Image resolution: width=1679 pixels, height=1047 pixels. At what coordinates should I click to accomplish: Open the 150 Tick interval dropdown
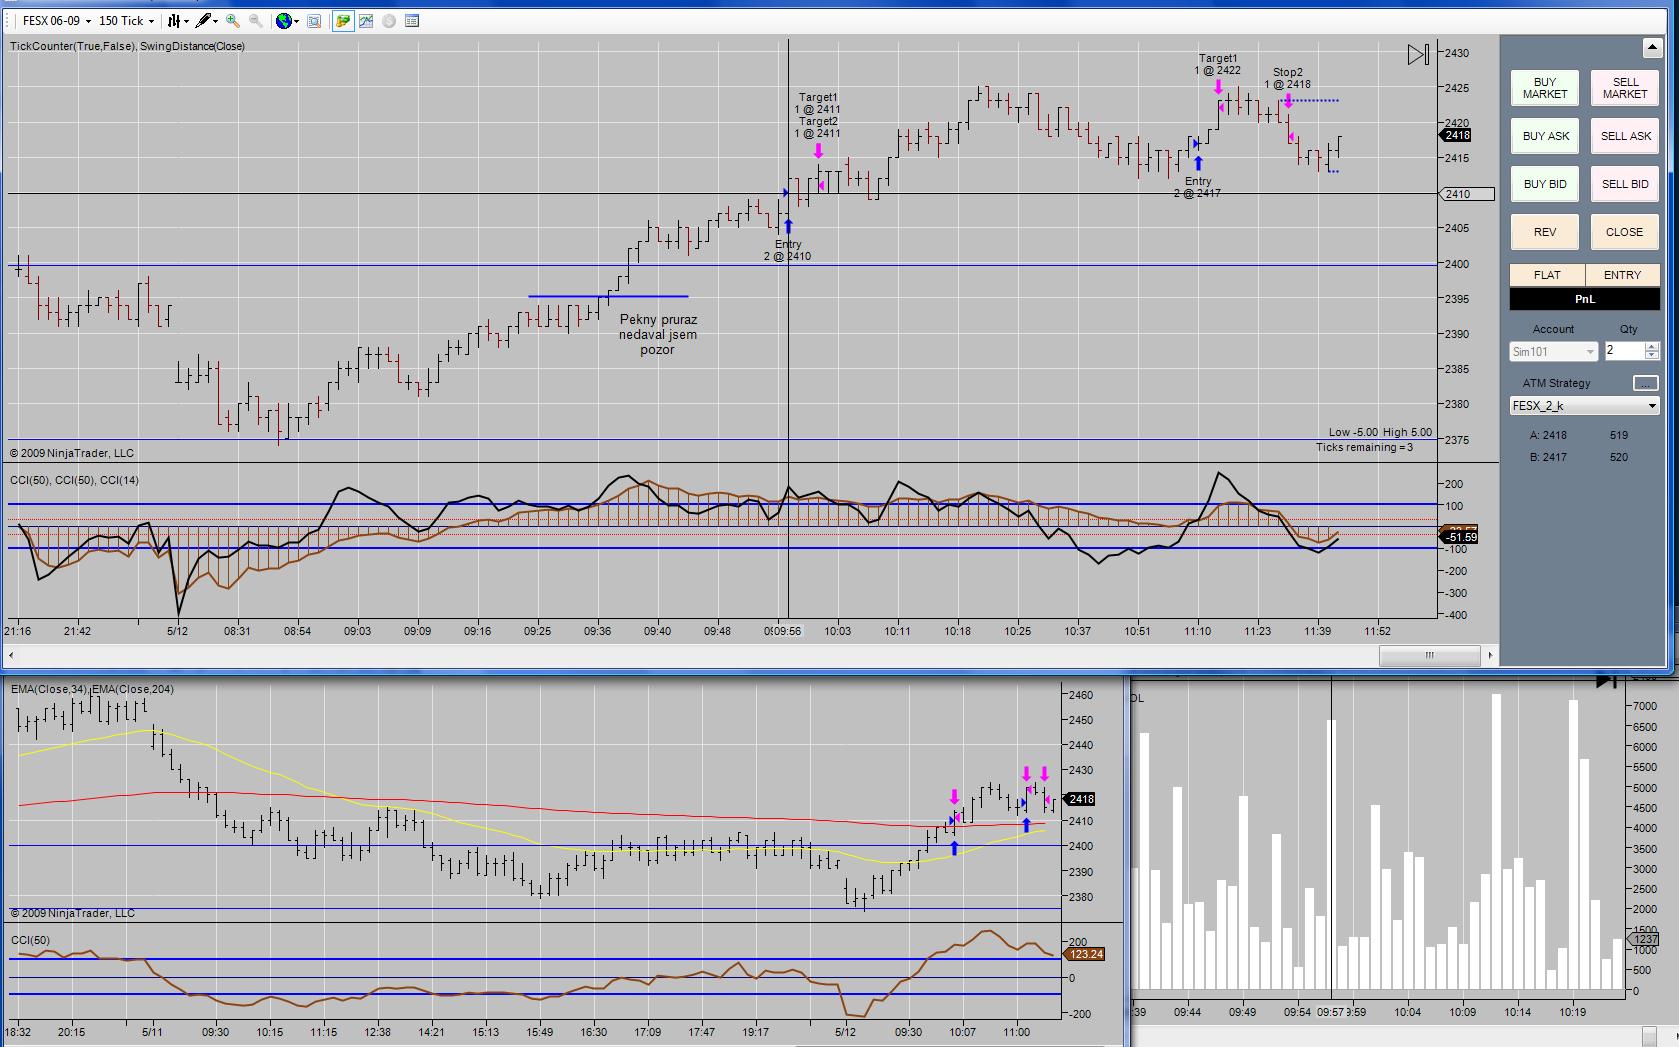click(x=126, y=20)
